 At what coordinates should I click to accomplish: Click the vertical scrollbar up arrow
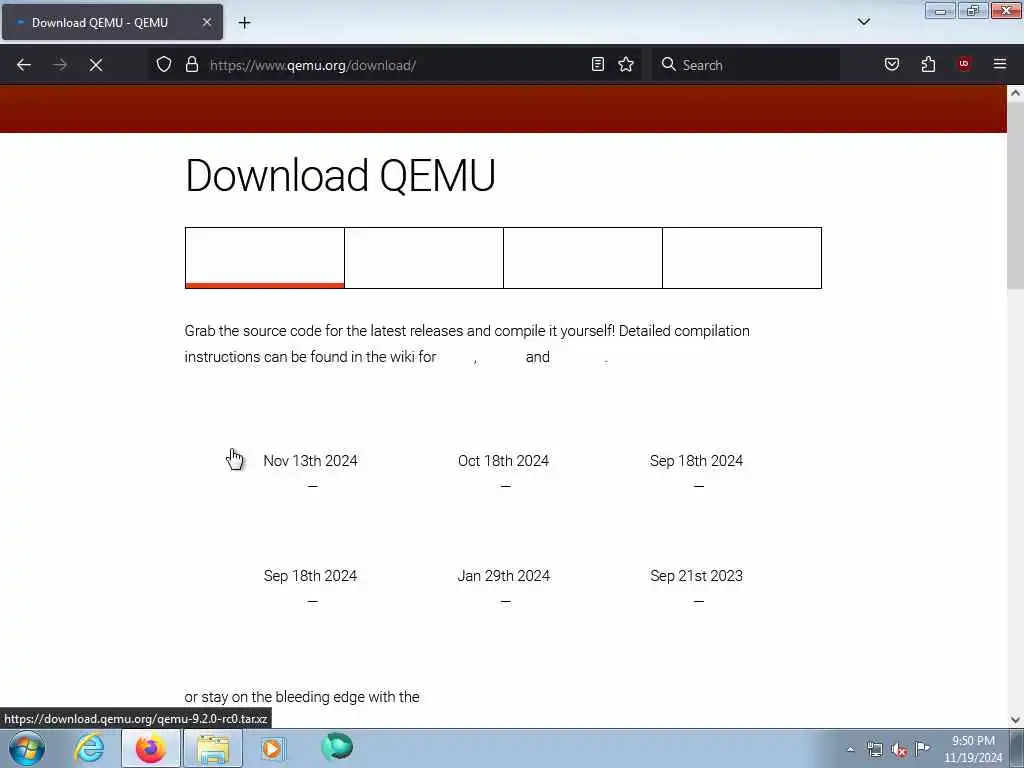point(1015,93)
